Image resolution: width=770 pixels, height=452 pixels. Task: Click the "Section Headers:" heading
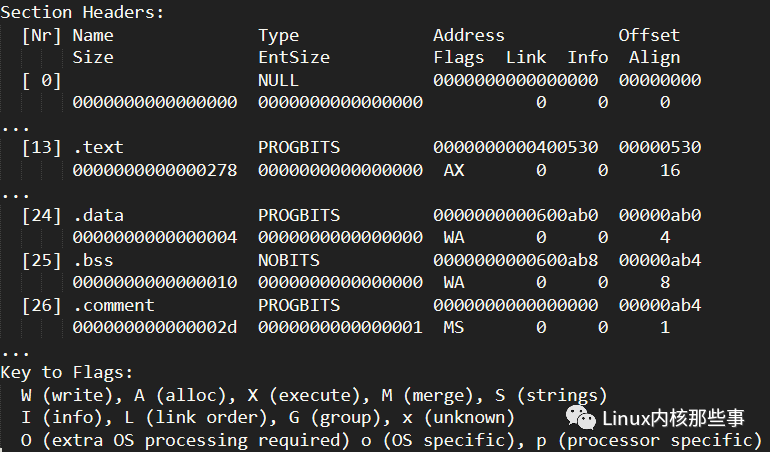click(x=83, y=12)
